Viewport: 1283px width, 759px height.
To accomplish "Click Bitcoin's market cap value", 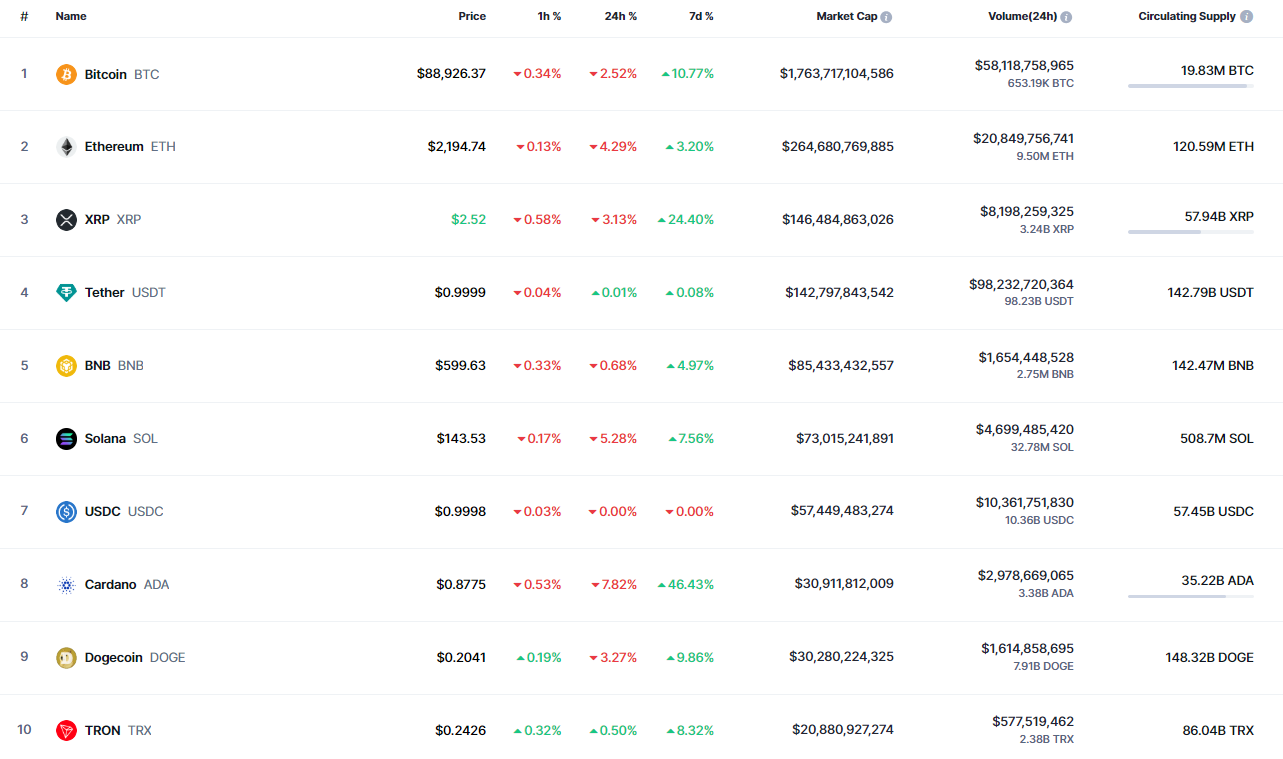I will coord(837,74).
